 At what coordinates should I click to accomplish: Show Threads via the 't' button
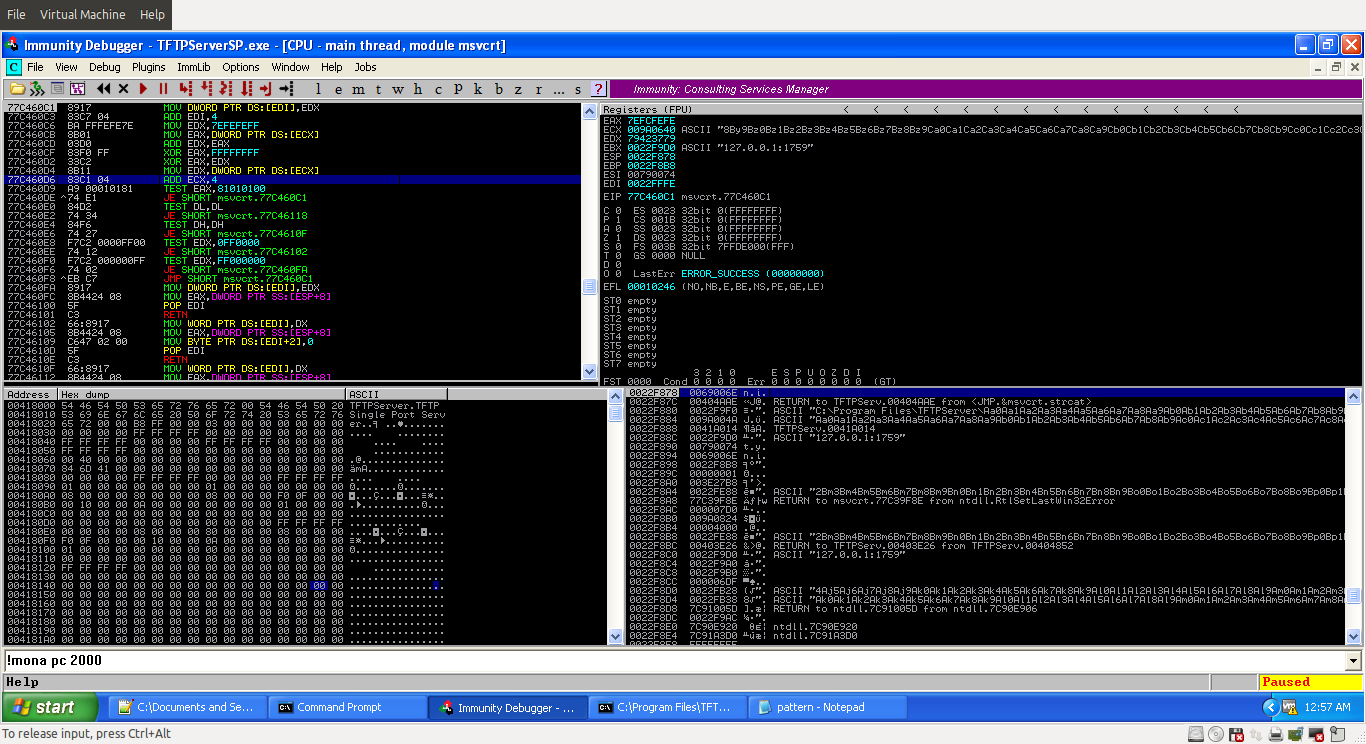point(378,89)
